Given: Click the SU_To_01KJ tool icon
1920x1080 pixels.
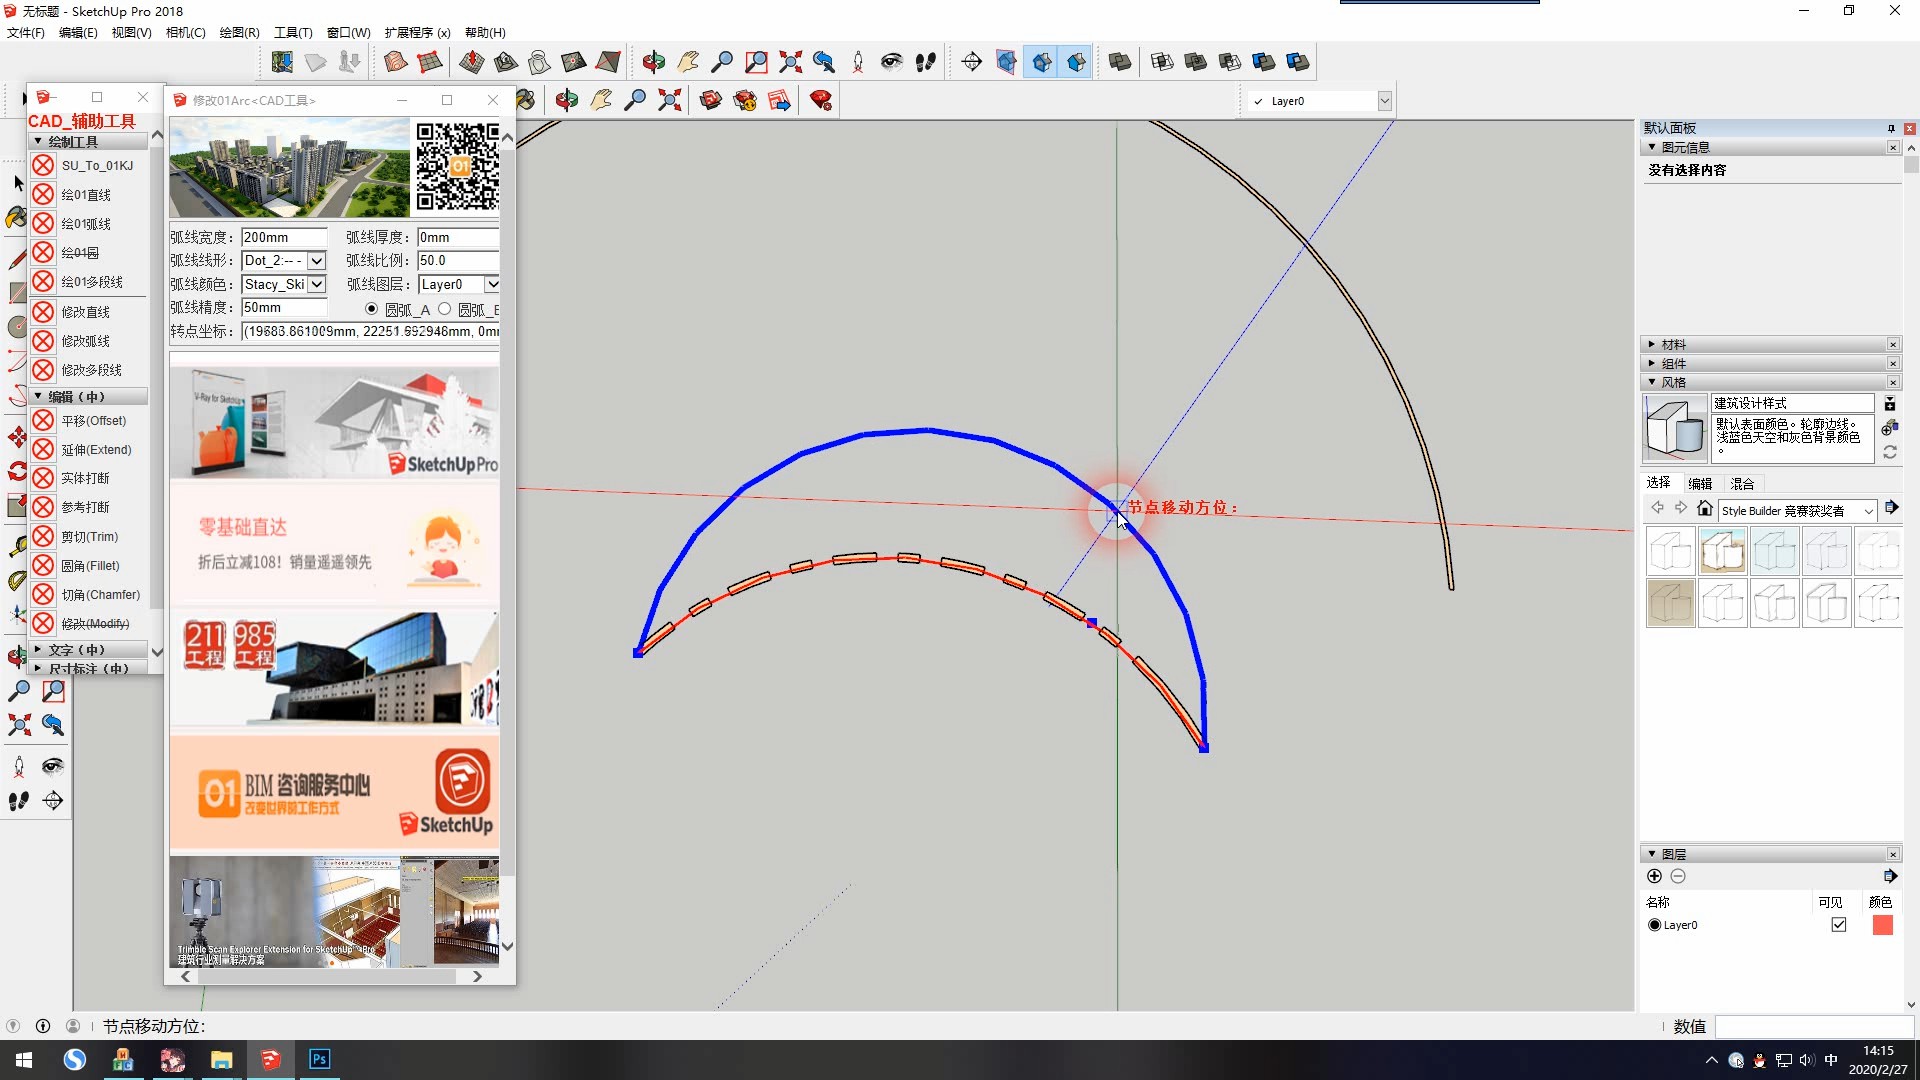Looking at the screenshot, I should (43, 165).
